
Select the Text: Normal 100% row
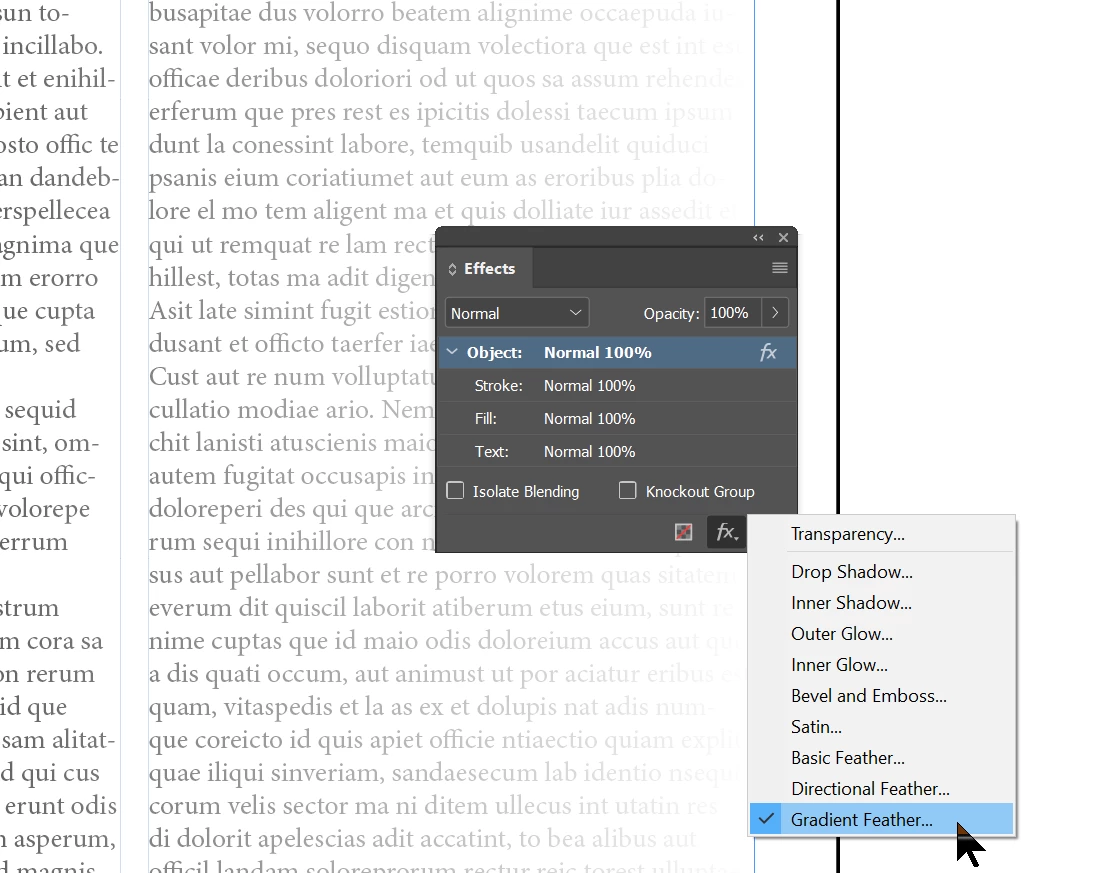click(617, 451)
